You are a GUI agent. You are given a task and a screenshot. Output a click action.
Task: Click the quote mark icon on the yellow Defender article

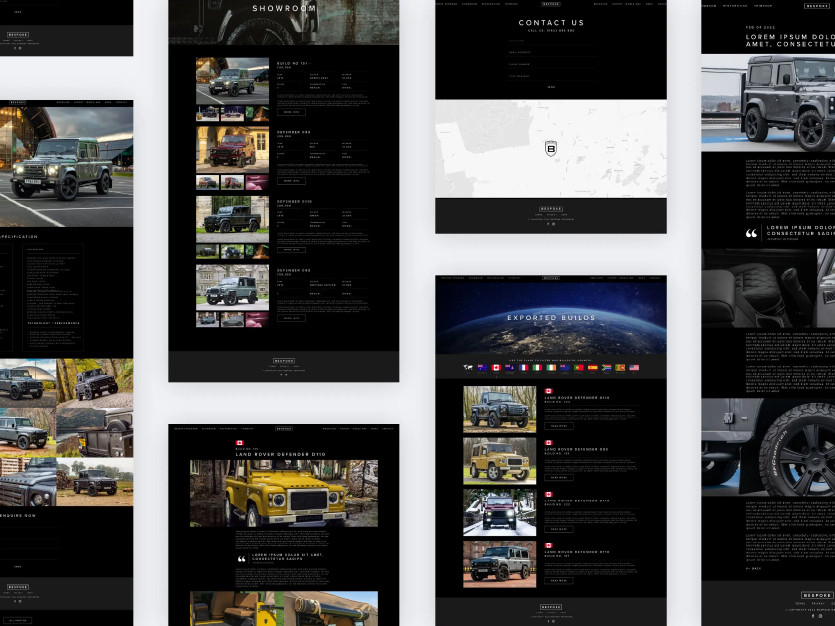pos(242,559)
